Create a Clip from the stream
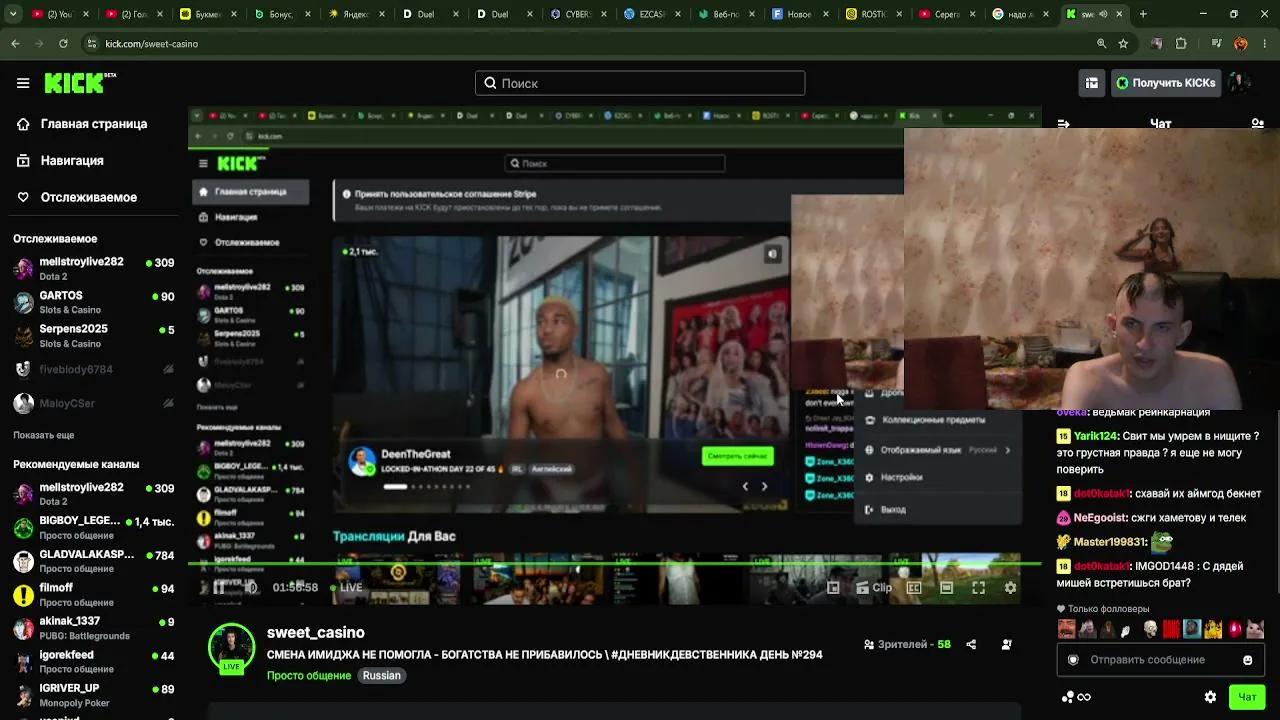Image resolution: width=1280 pixels, height=720 pixels. click(x=874, y=588)
